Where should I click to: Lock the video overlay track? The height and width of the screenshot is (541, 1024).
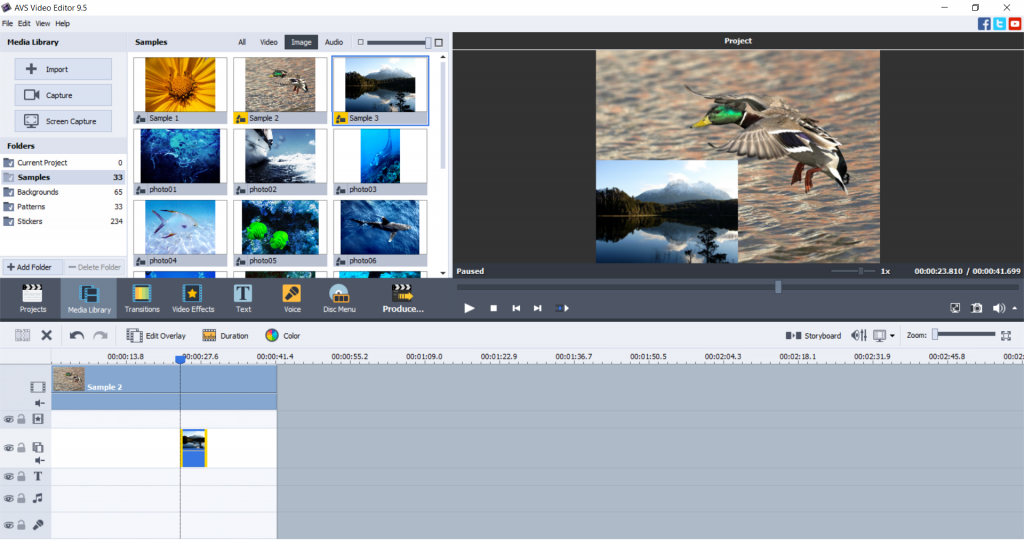[x=21, y=448]
